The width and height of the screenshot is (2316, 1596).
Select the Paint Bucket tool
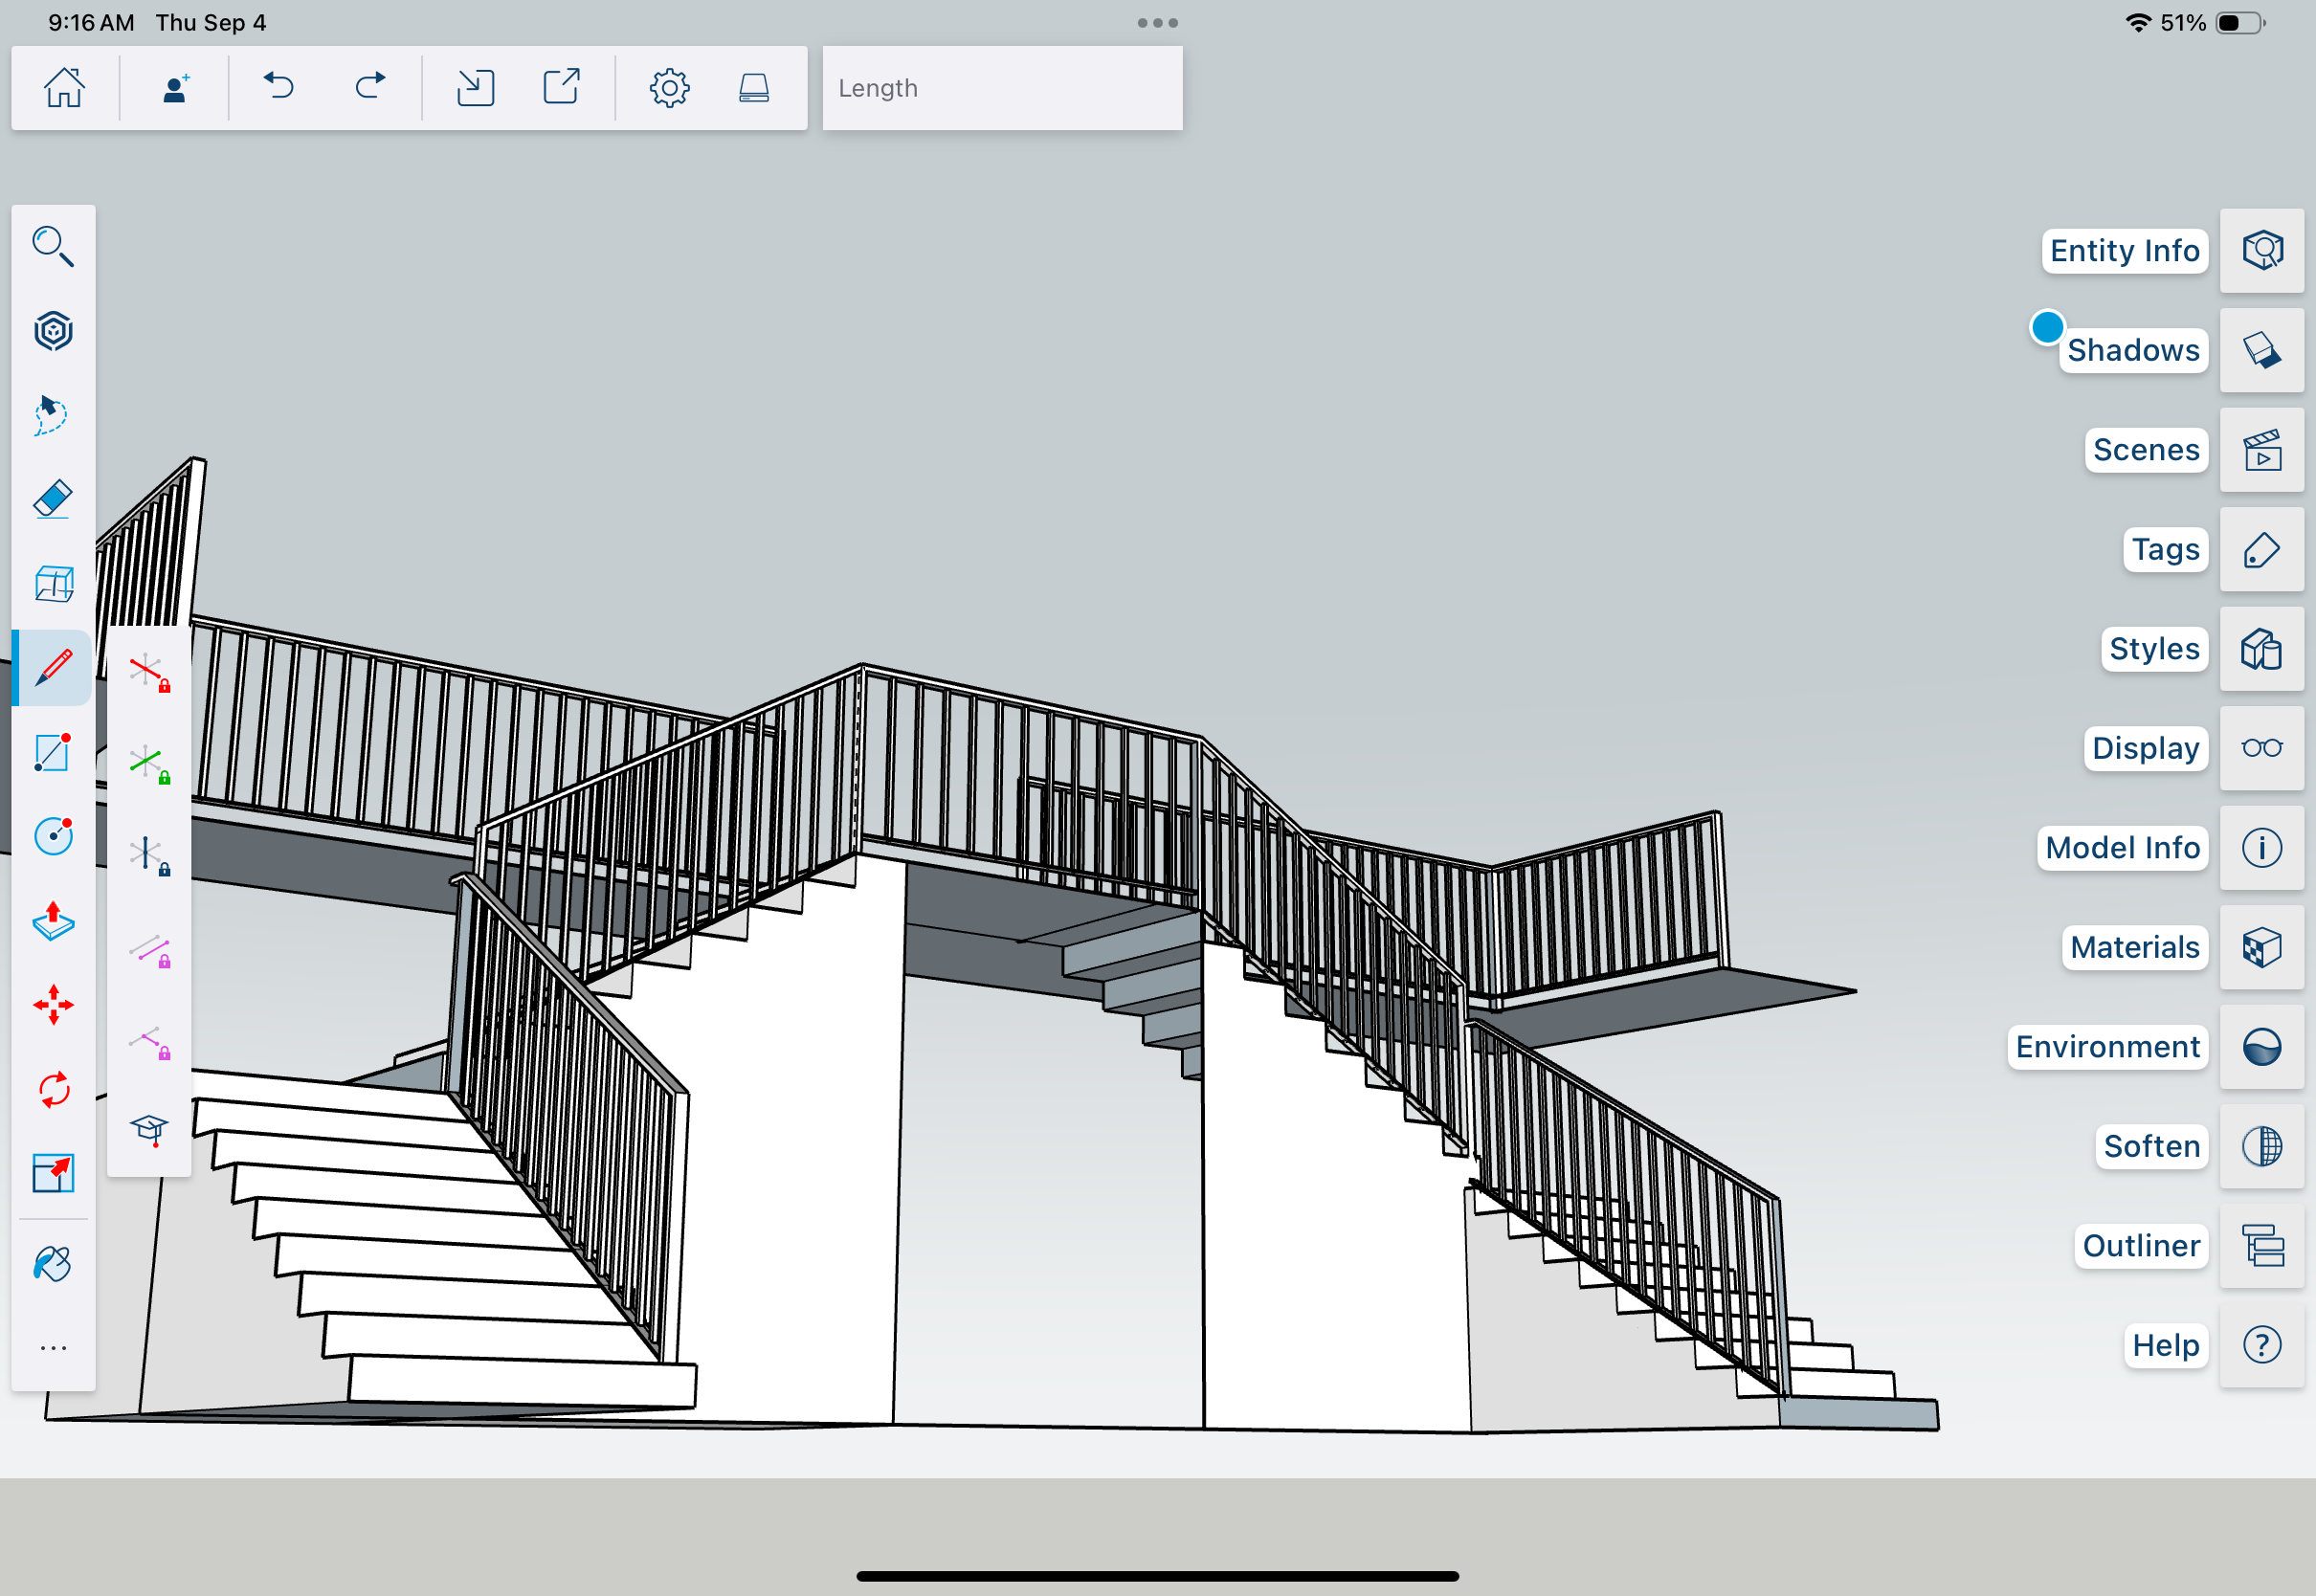[x=53, y=1264]
